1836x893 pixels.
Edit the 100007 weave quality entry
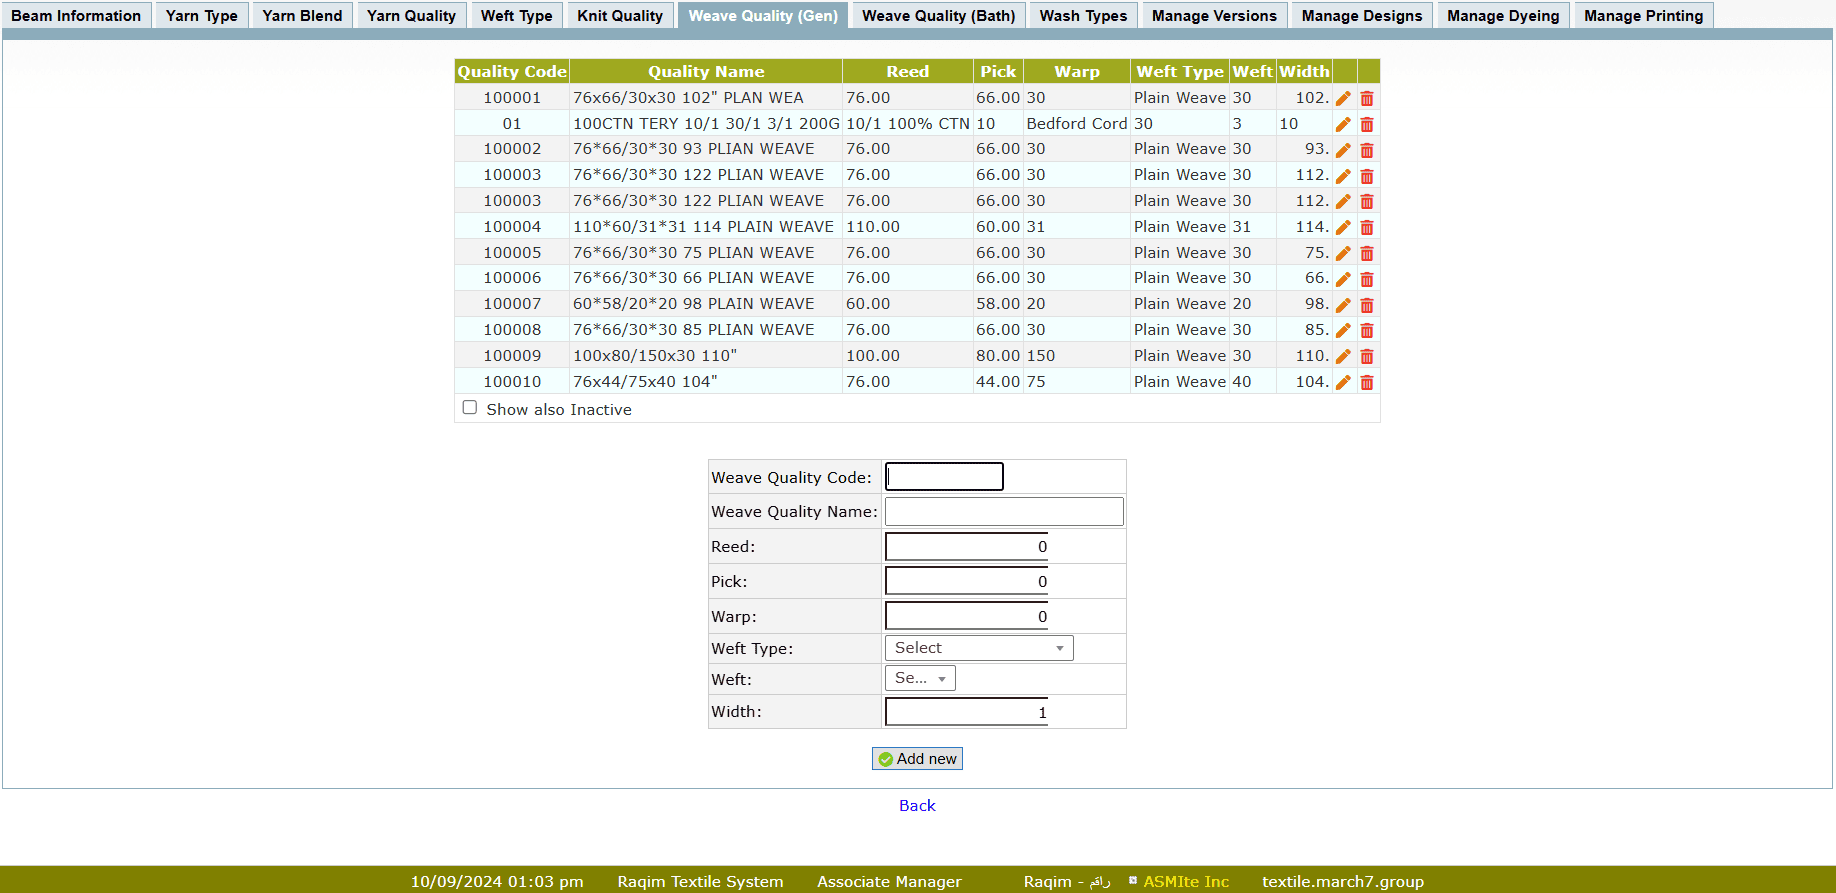pos(1343,305)
